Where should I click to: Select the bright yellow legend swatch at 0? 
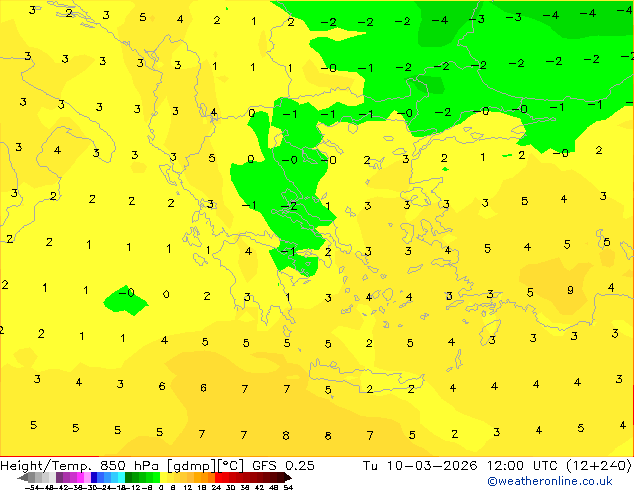163,477
